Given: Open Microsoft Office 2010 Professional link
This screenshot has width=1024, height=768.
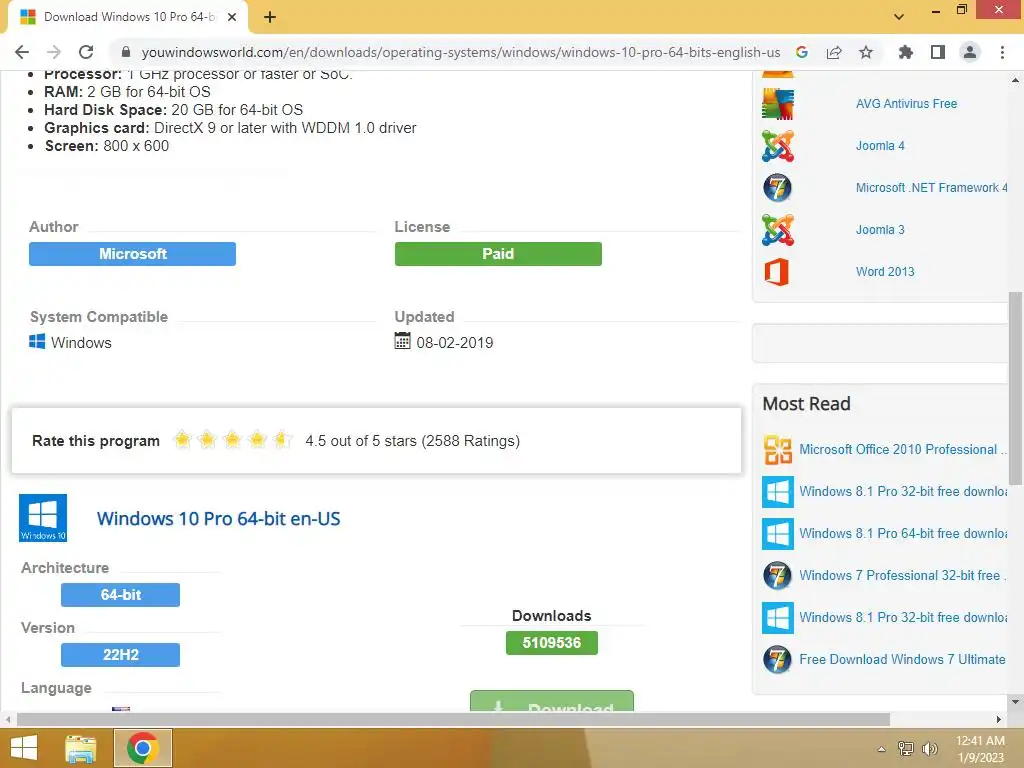Looking at the screenshot, I should coord(903,449).
